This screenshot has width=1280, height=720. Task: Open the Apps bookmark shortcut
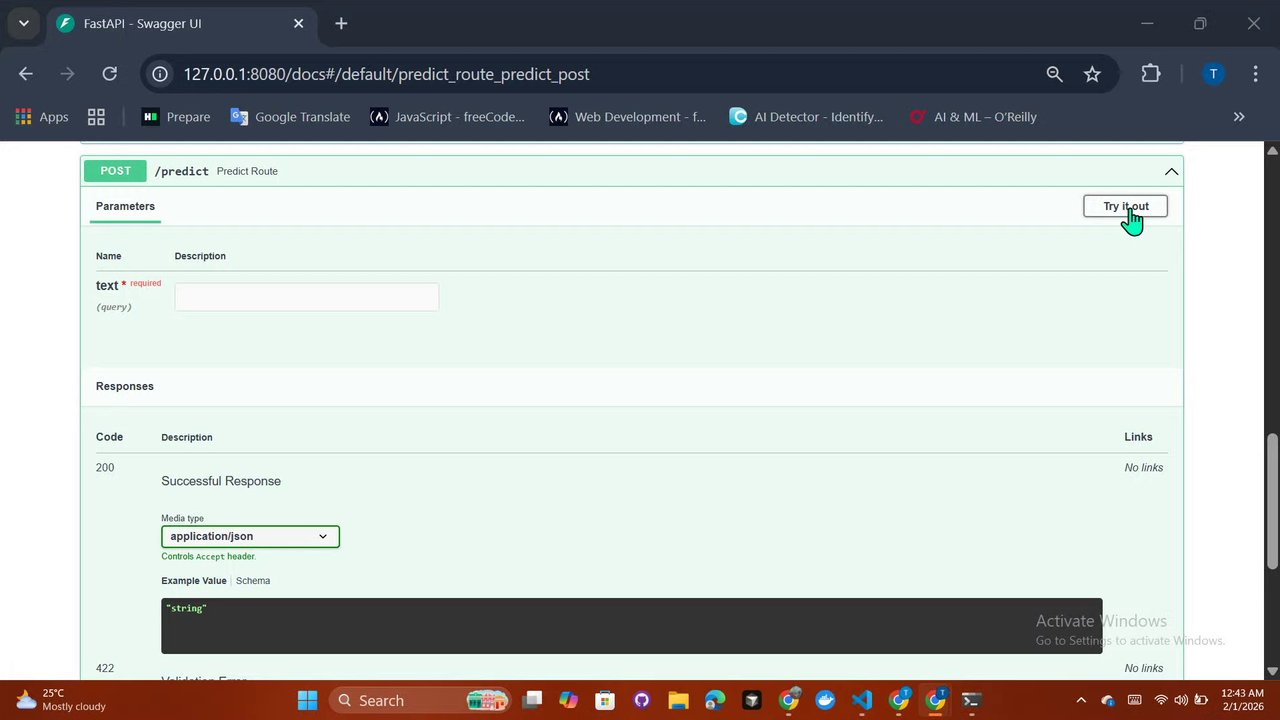click(42, 117)
